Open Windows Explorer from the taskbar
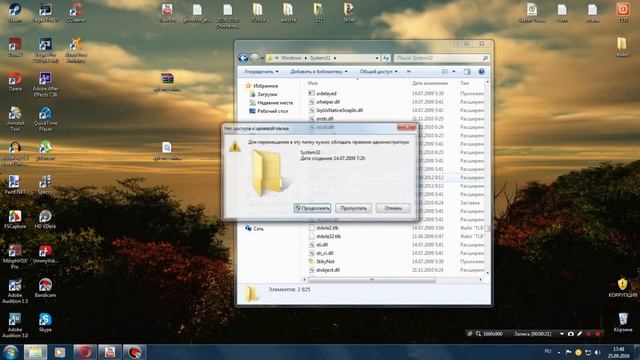Viewport: 640px width, 360px height. click(x=35, y=352)
